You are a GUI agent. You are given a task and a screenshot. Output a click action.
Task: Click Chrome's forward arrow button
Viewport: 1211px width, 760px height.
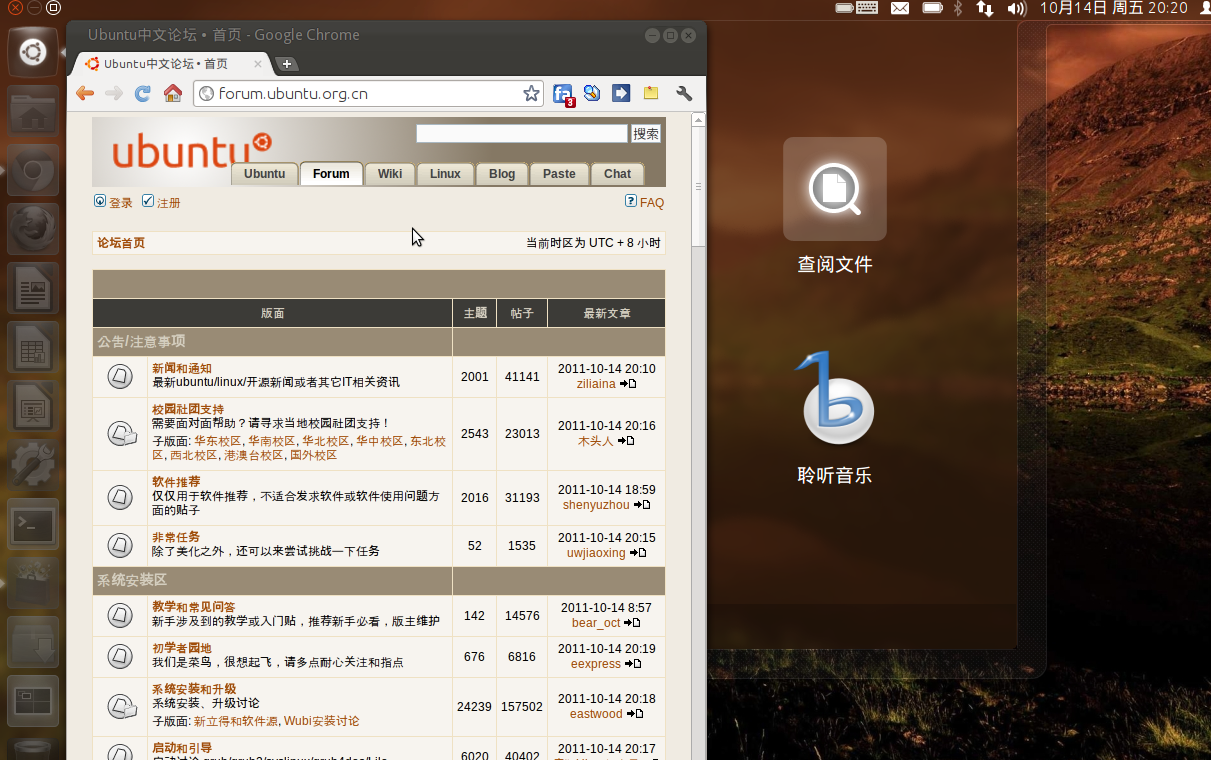(x=114, y=93)
